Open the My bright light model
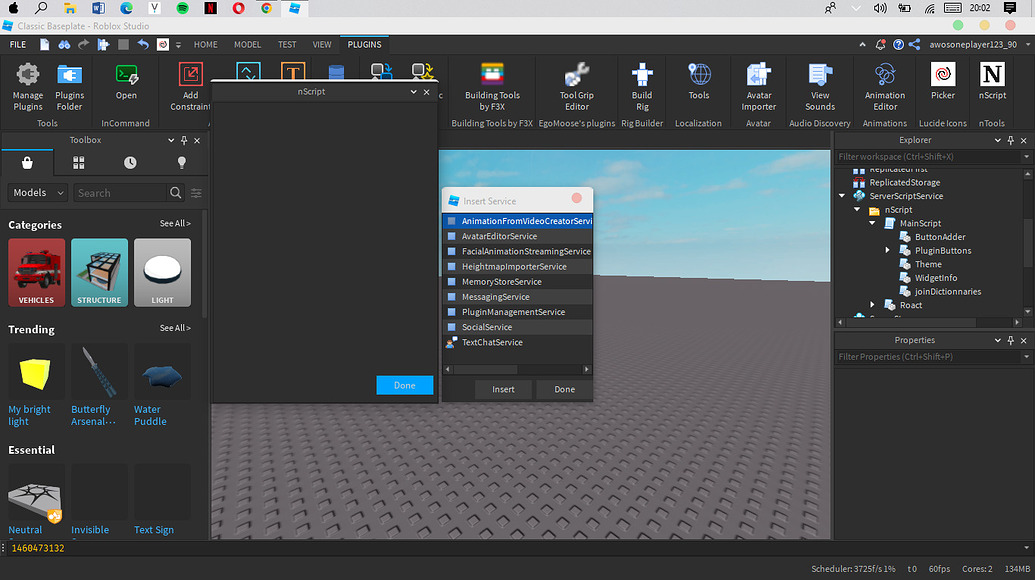The width and height of the screenshot is (1035, 580). point(36,385)
